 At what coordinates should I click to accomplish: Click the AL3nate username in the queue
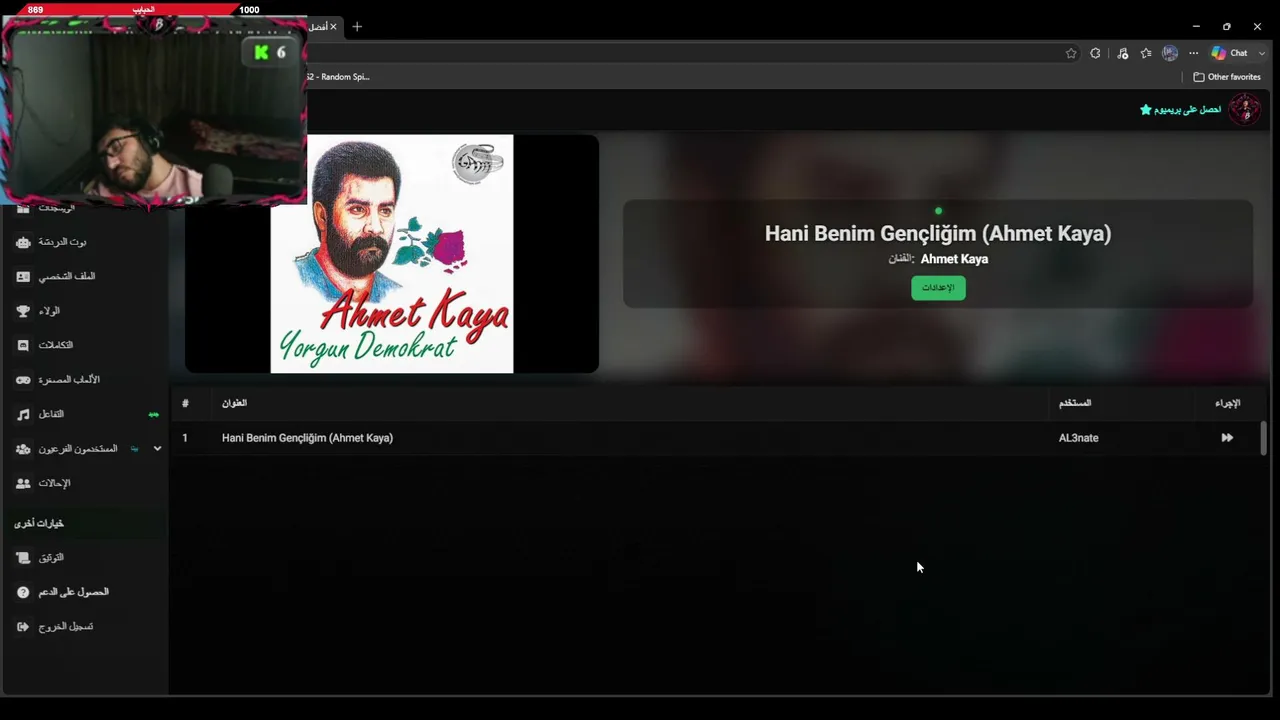coord(1078,438)
